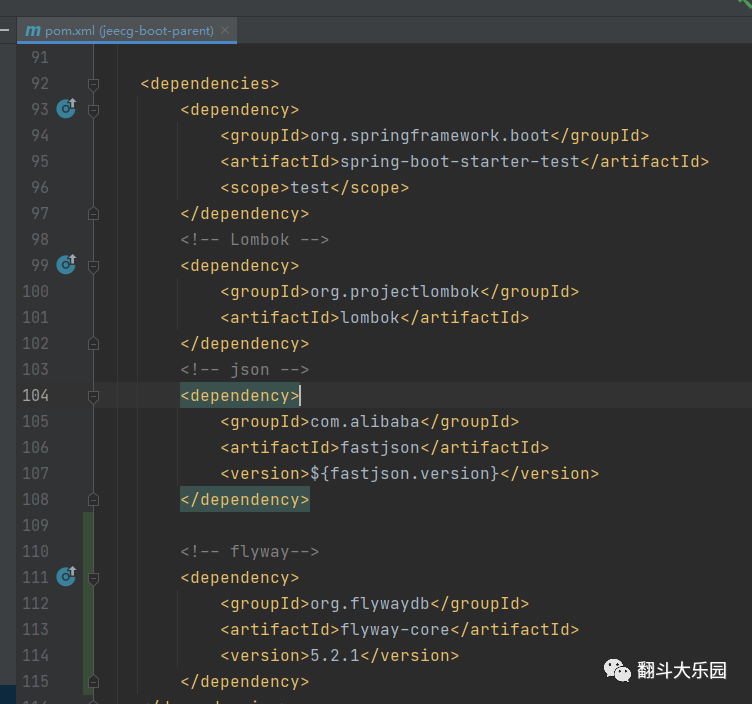
Task: Click line number 104 in the gutter
Action: point(34,395)
